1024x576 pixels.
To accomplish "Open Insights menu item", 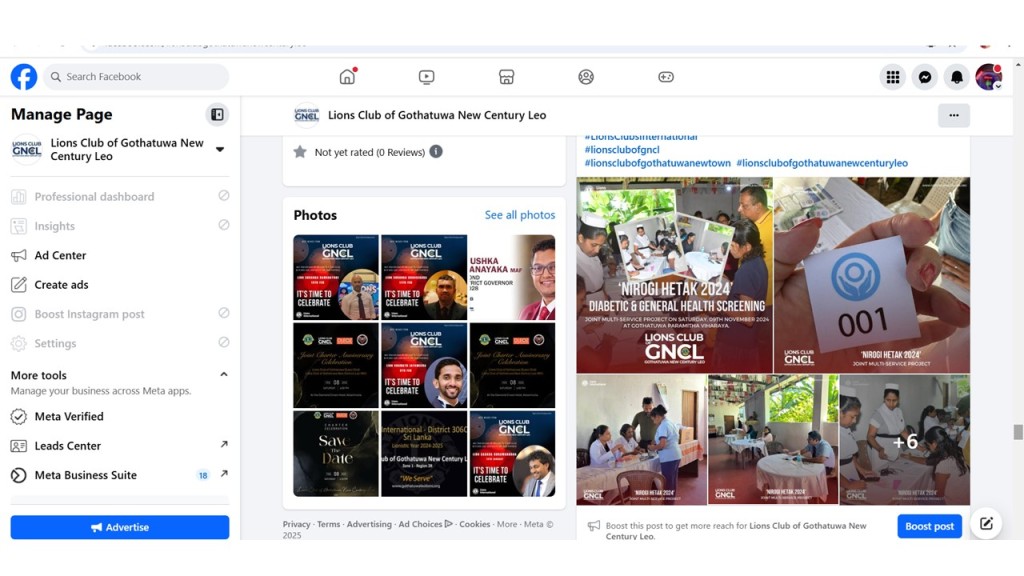I will (x=120, y=226).
